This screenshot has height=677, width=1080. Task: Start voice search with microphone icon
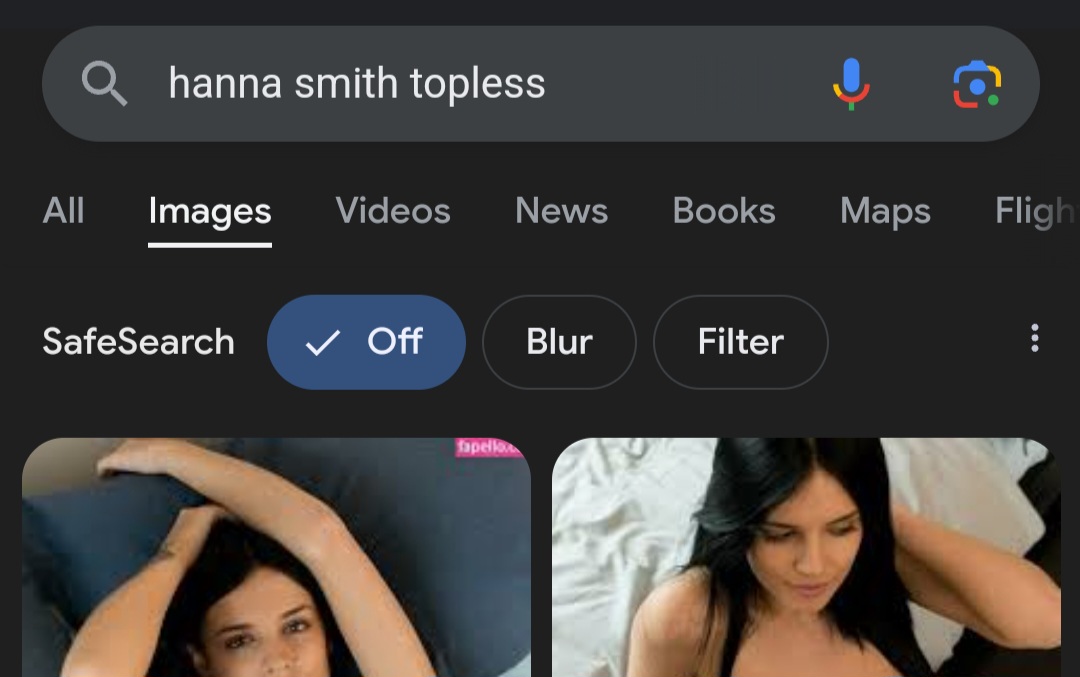(x=851, y=83)
